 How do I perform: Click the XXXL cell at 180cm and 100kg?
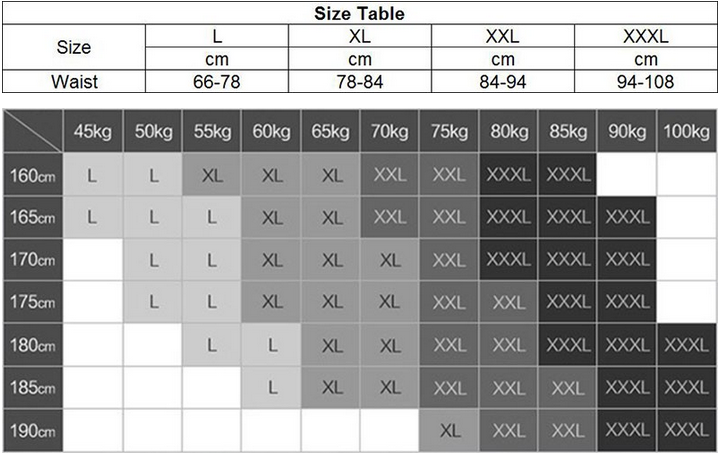[686, 346]
